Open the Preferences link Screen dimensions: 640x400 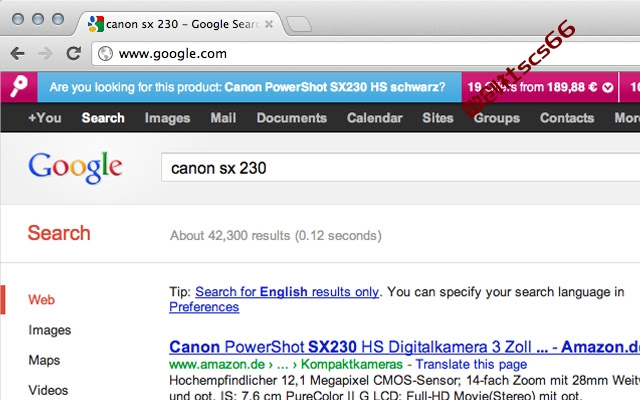click(204, 307)
